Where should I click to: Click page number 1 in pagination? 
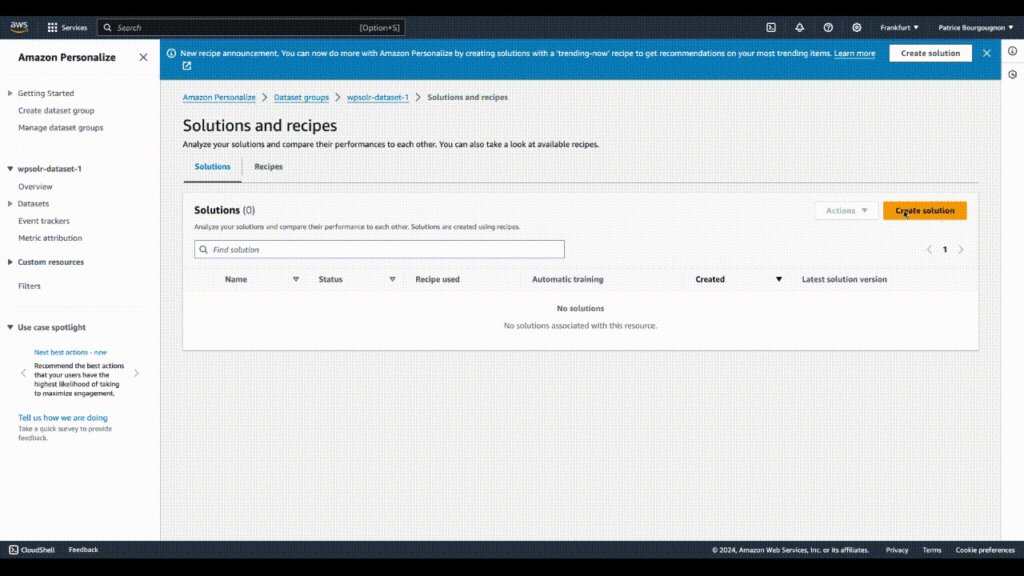point(945,249)
